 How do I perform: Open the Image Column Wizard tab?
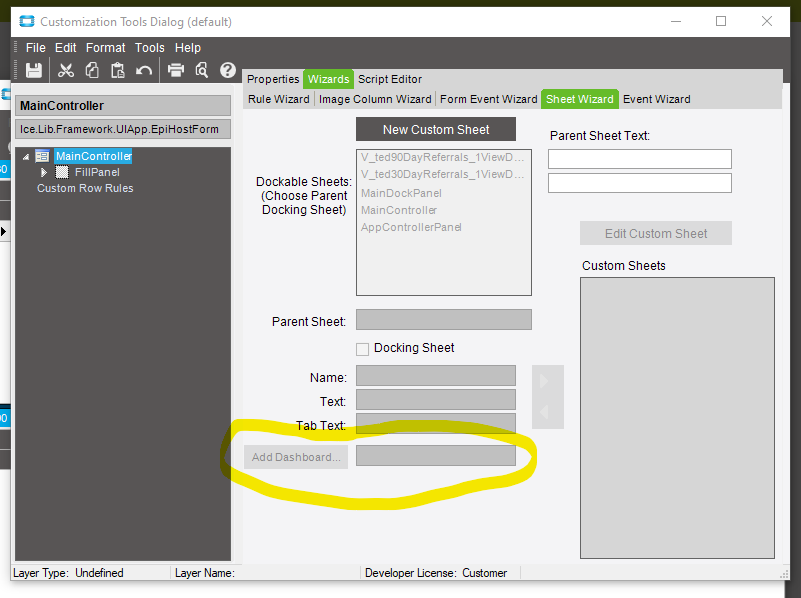coord(375,99)
